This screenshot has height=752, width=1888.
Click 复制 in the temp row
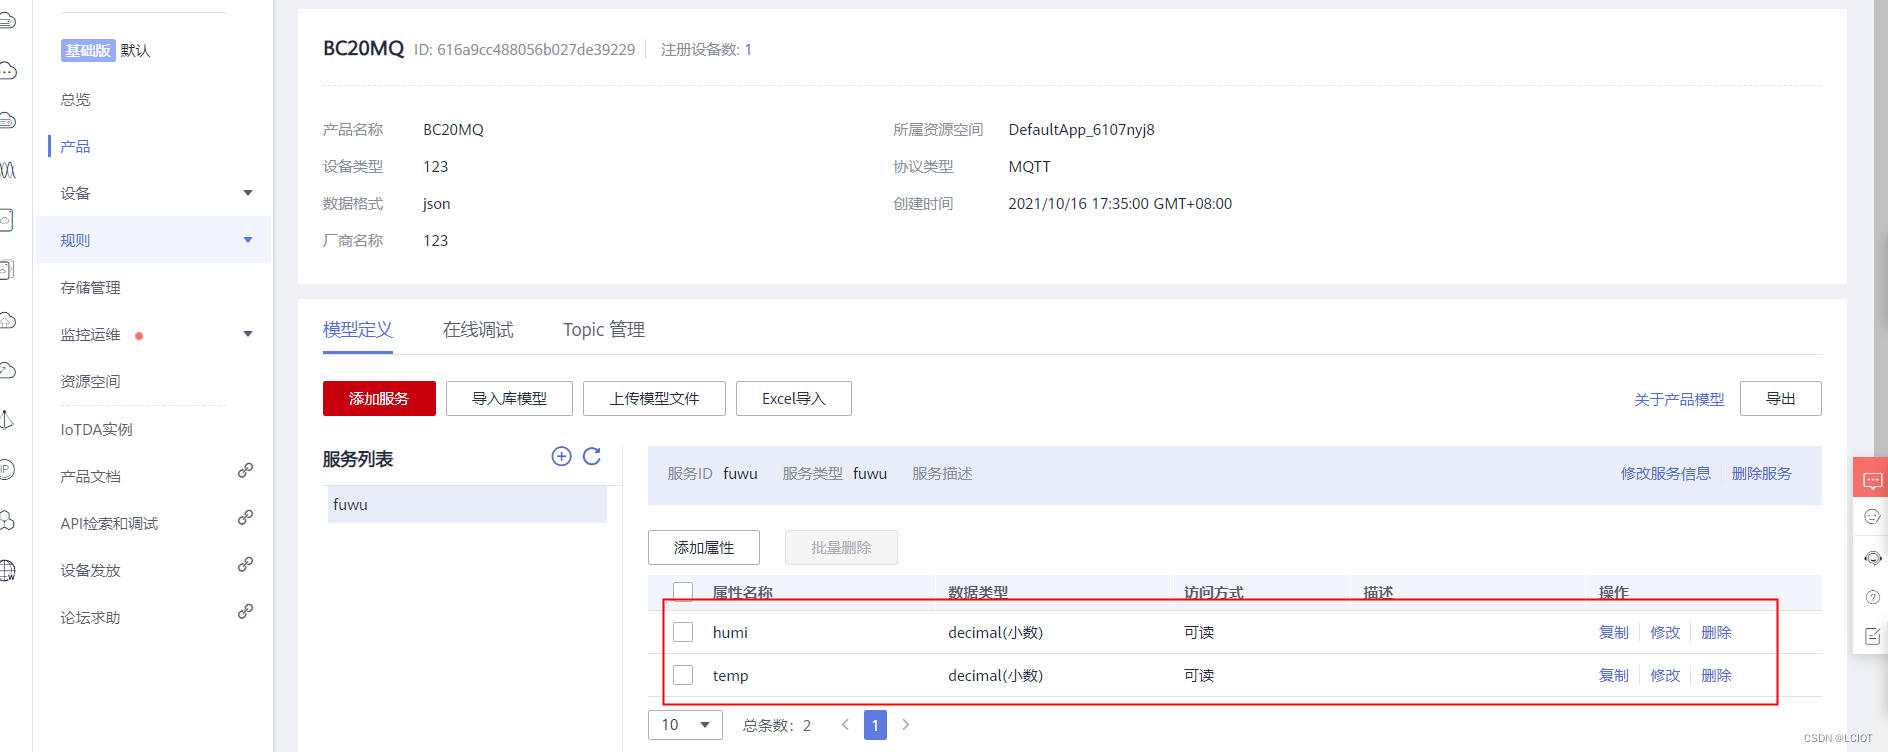[x=1613, y=675]
